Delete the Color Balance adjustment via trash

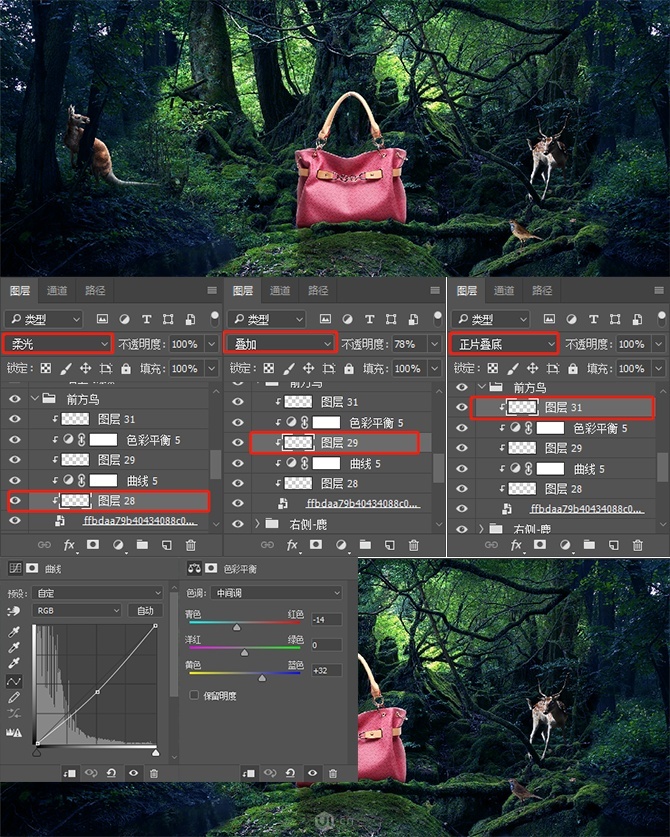tap(333, 773)
